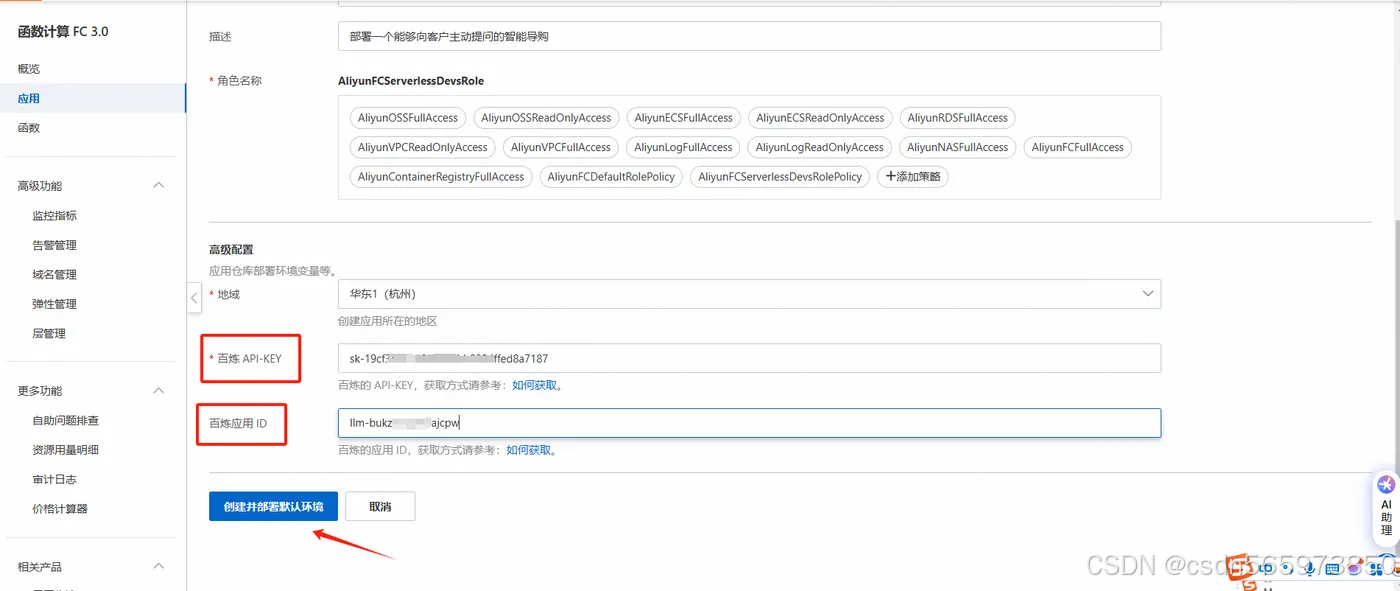Open 审计日志 page
This screenshot has width=1400, height=591.
54,480
